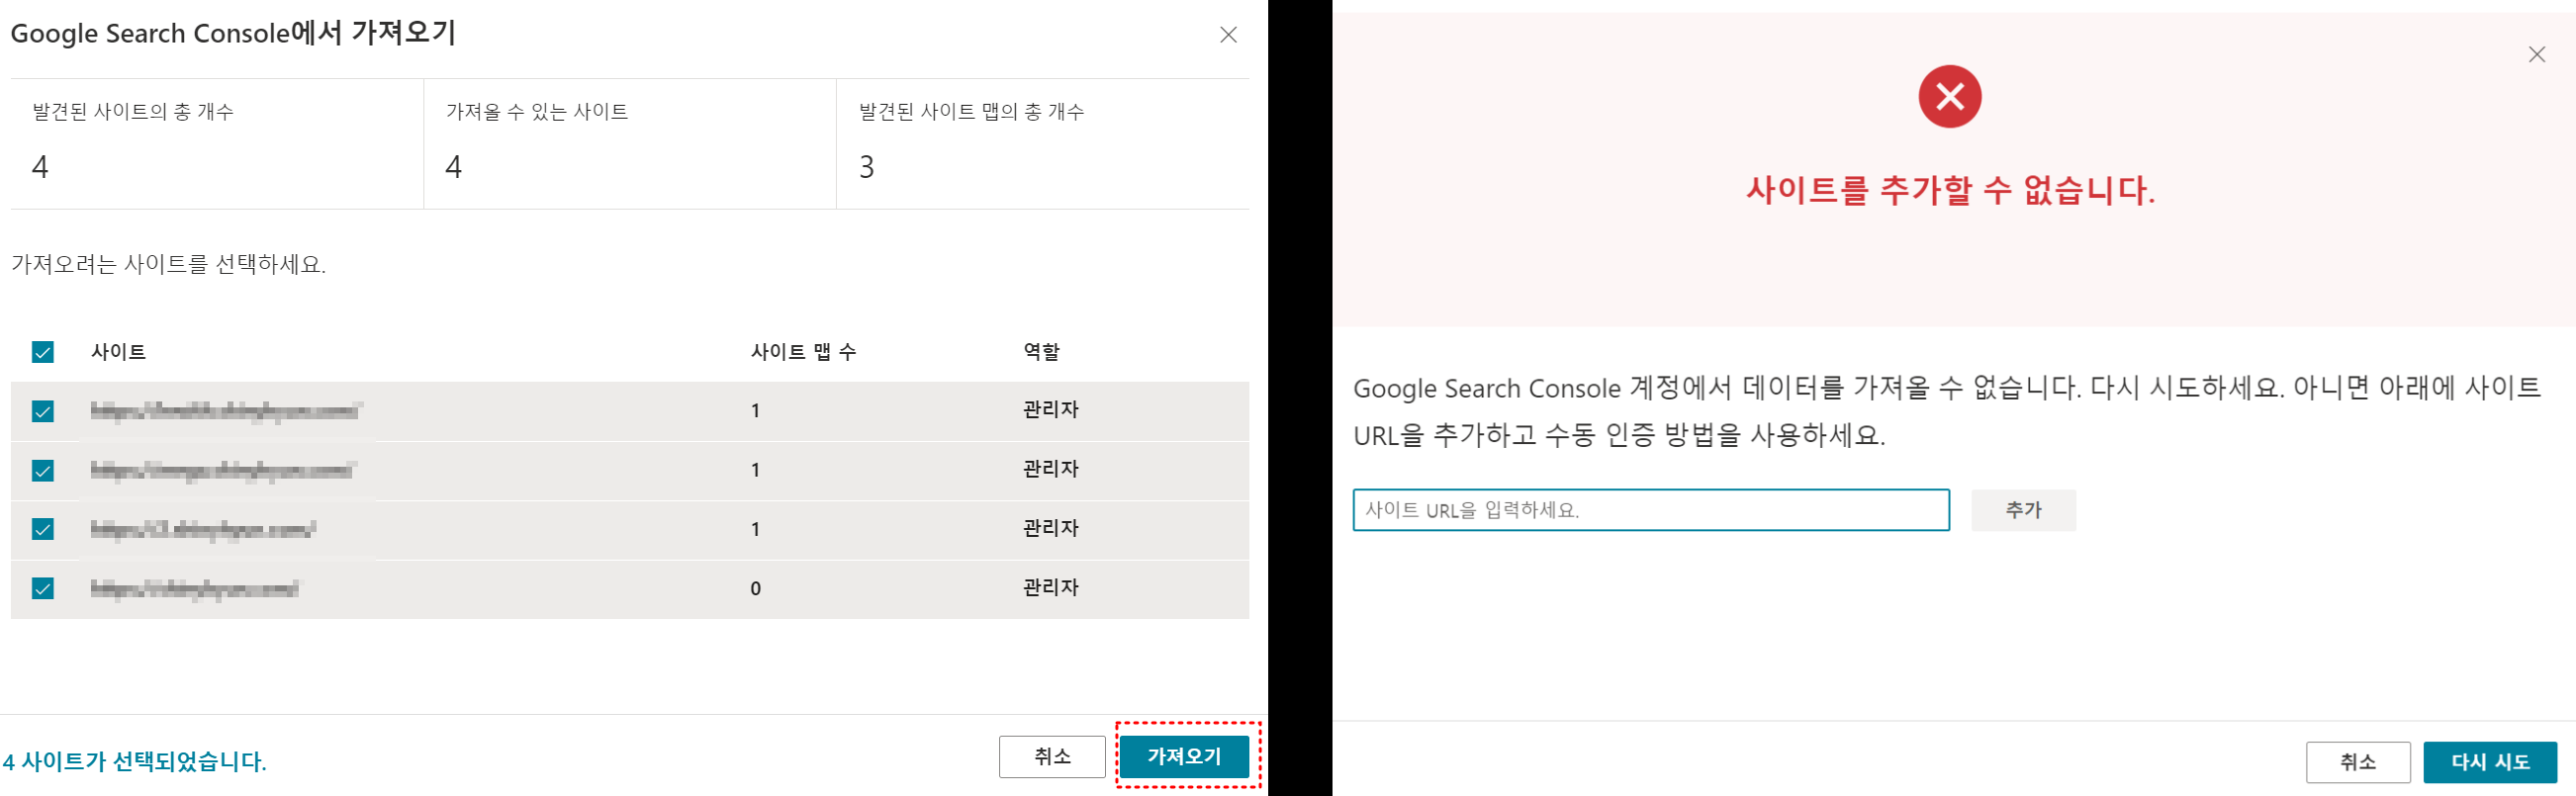Uncheck the third site row checkbox
This screenshot has width=2576, height=796.
(x=42, y=529)
